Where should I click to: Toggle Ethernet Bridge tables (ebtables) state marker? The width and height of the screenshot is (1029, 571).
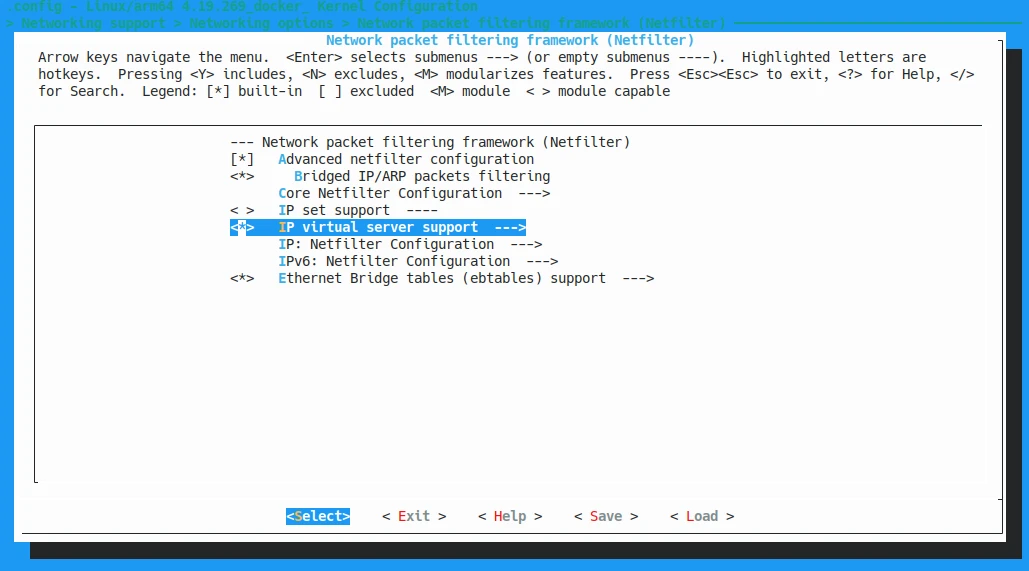pyautogui.click(x=242, y=278)
